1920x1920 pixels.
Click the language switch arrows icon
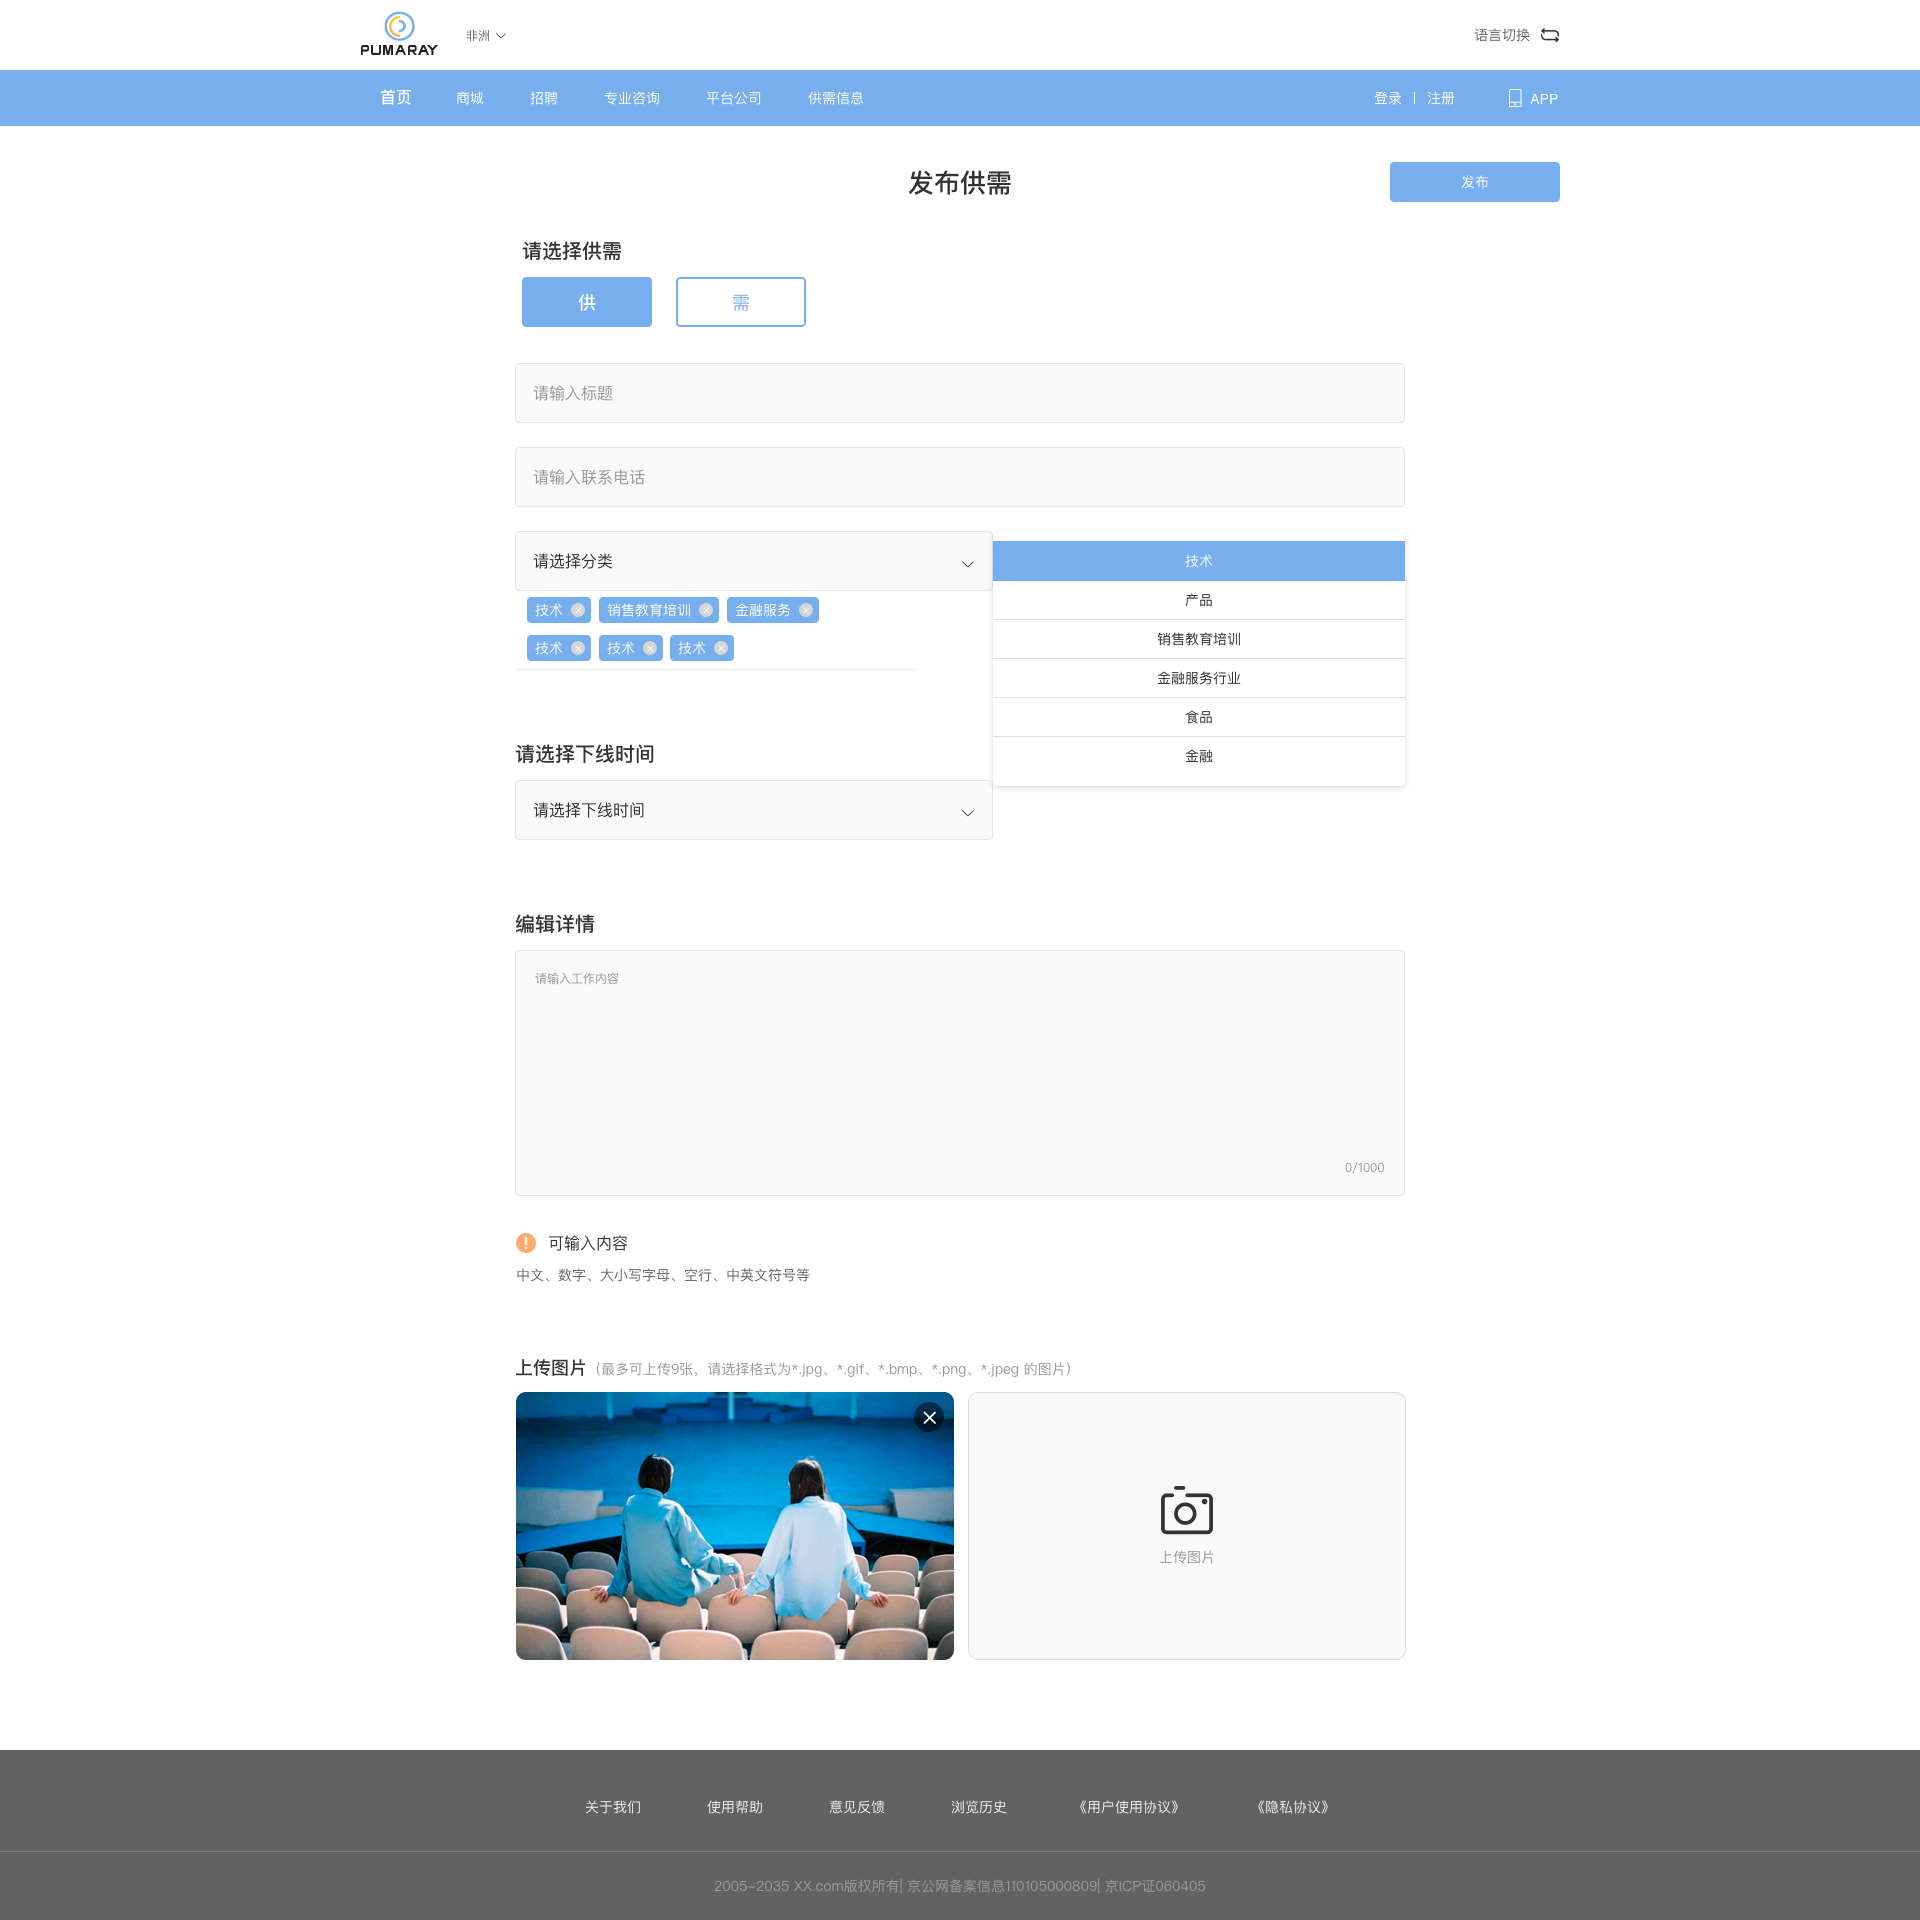pos(1550,35)
